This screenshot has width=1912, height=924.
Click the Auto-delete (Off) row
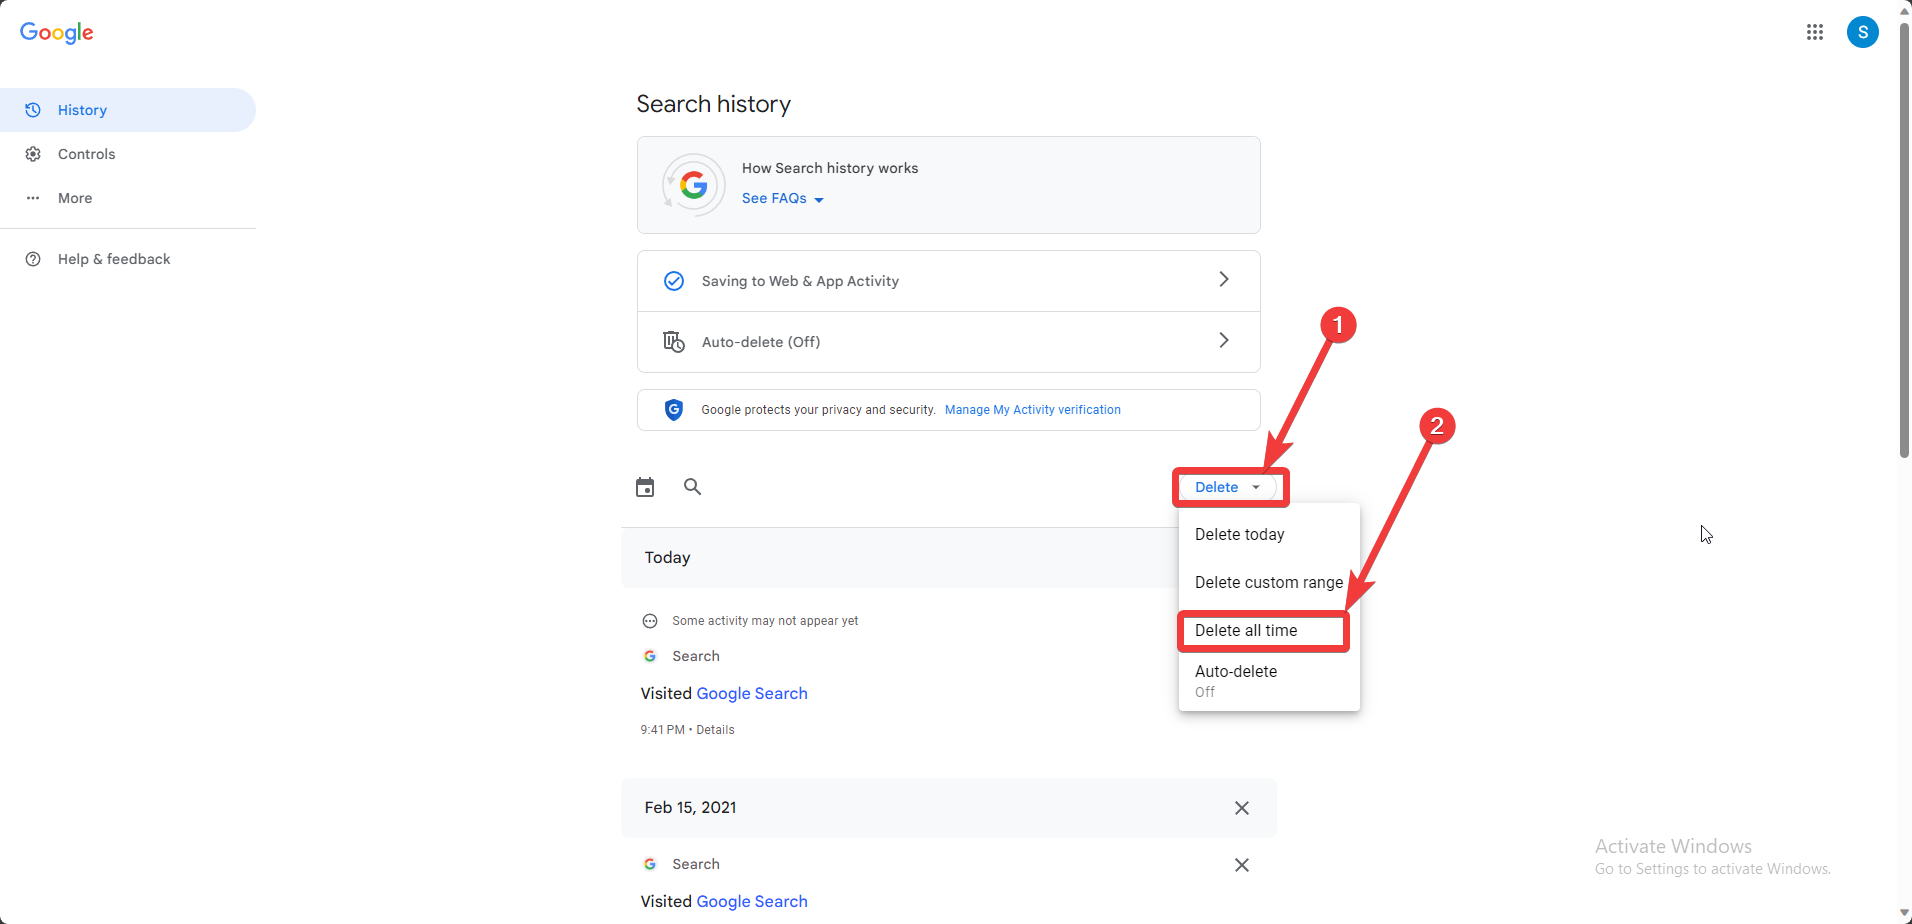point(948,342)
